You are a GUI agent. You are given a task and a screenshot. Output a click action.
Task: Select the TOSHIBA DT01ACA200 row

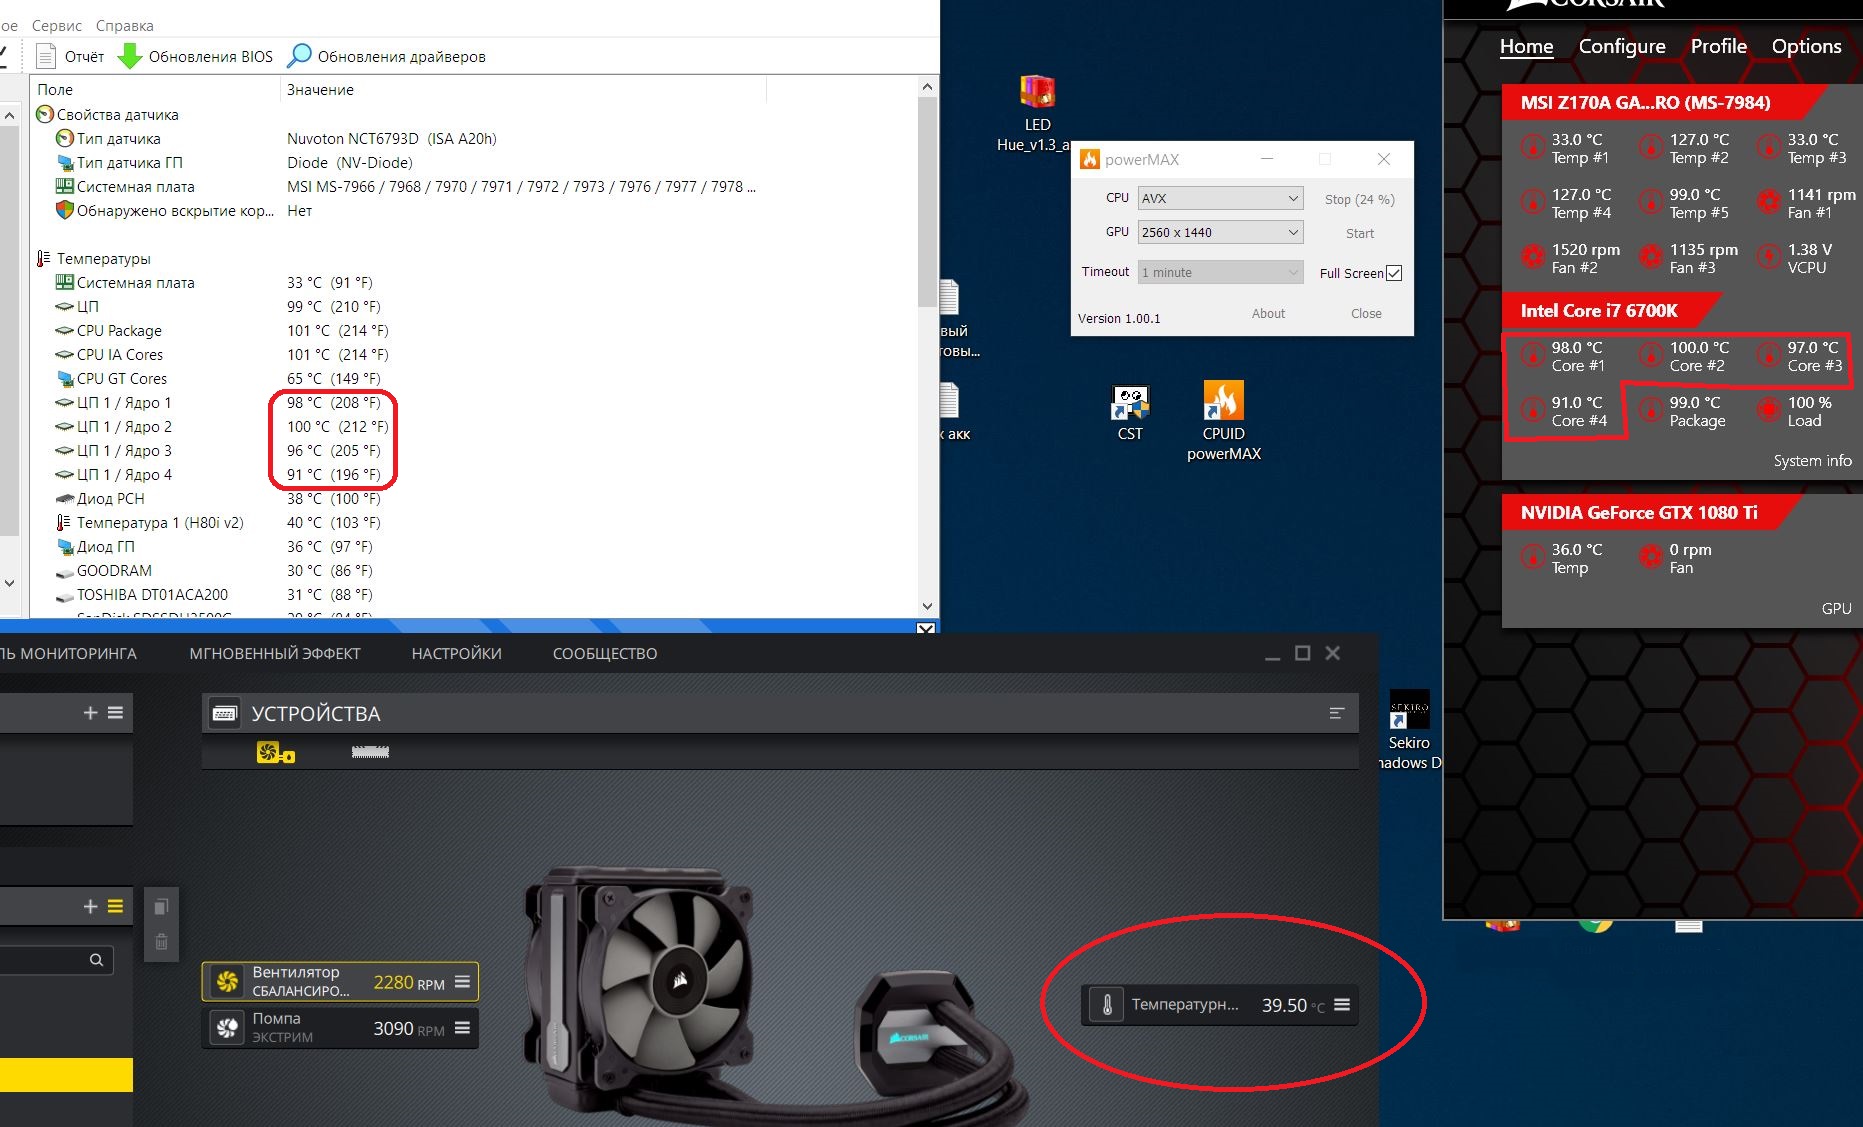472,595
